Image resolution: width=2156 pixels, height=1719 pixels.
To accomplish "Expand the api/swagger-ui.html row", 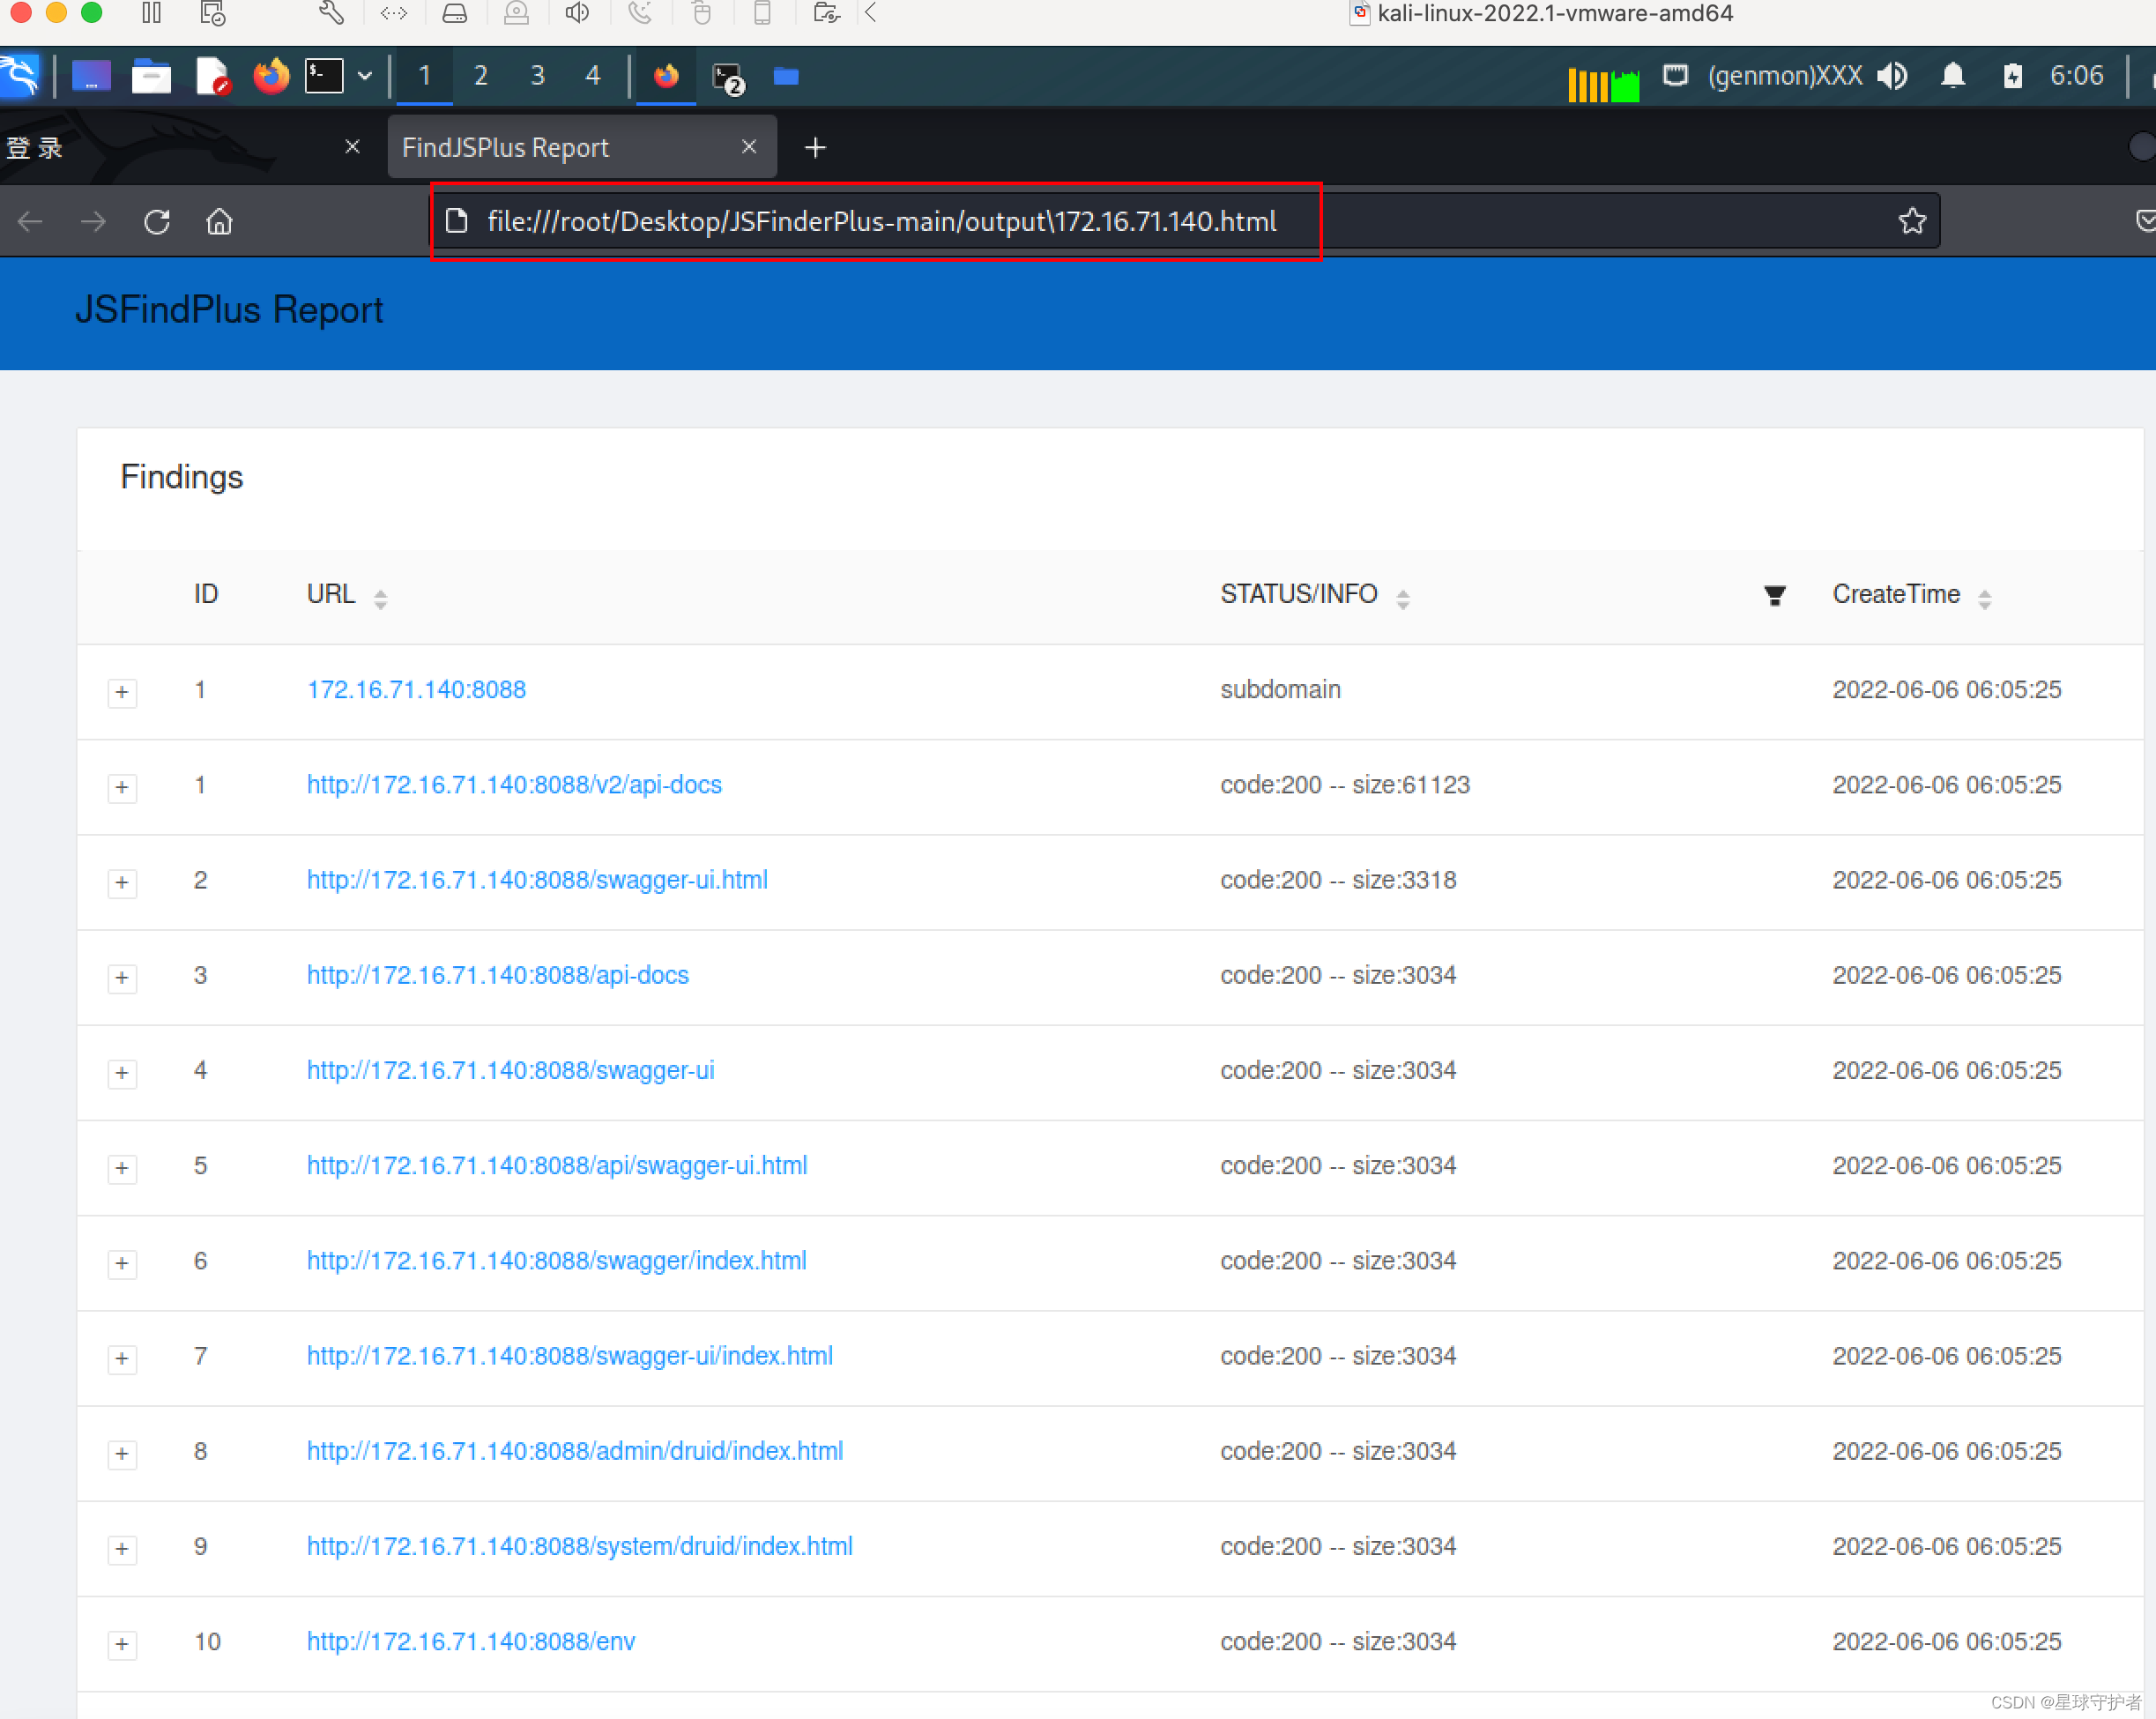I will (x=122, y=1168).
